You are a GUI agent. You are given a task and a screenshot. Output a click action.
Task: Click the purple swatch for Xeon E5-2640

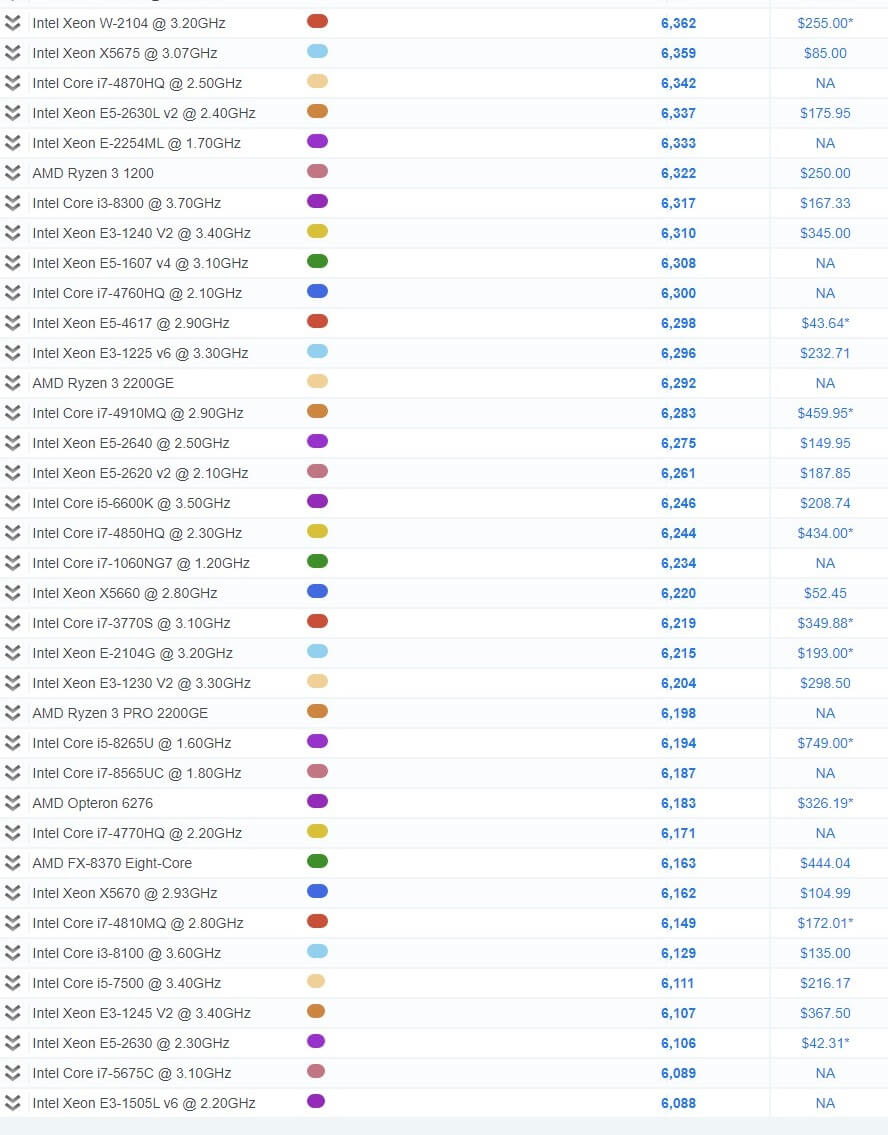[317, 441]
